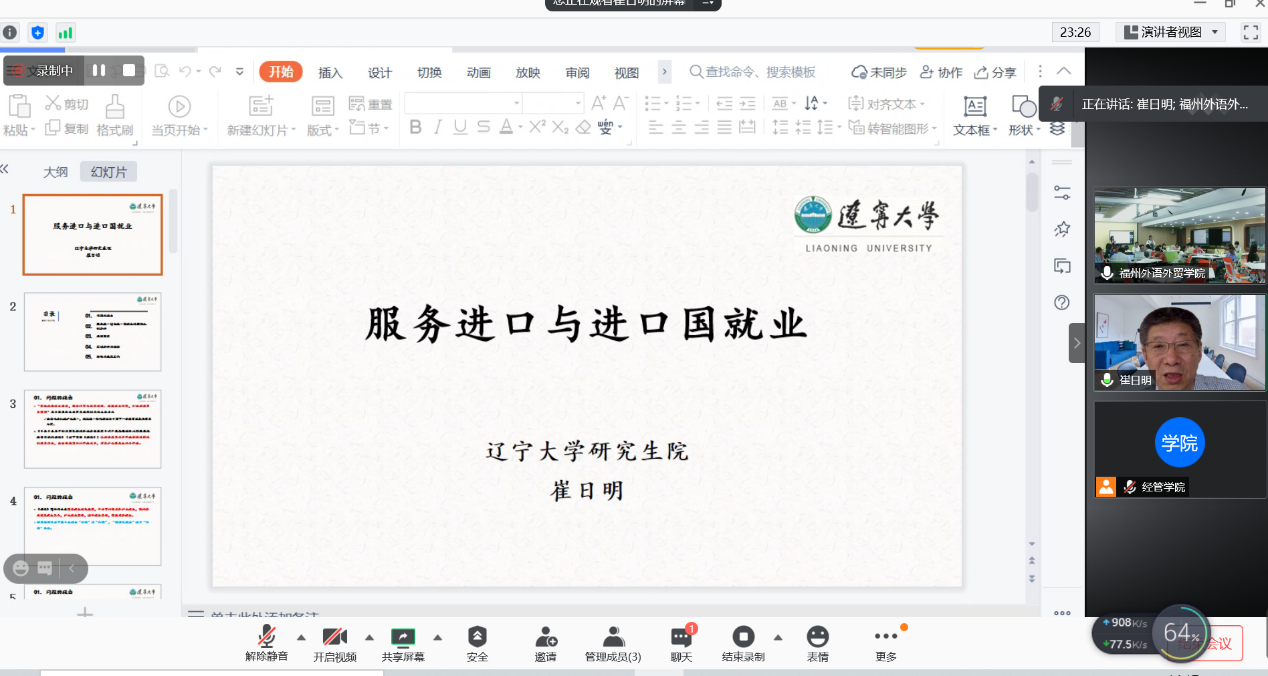Expand the recording options arrow next to End Recording
Image resolution: width=1268 pixels, height=676 pixels.
coord(777,637)
